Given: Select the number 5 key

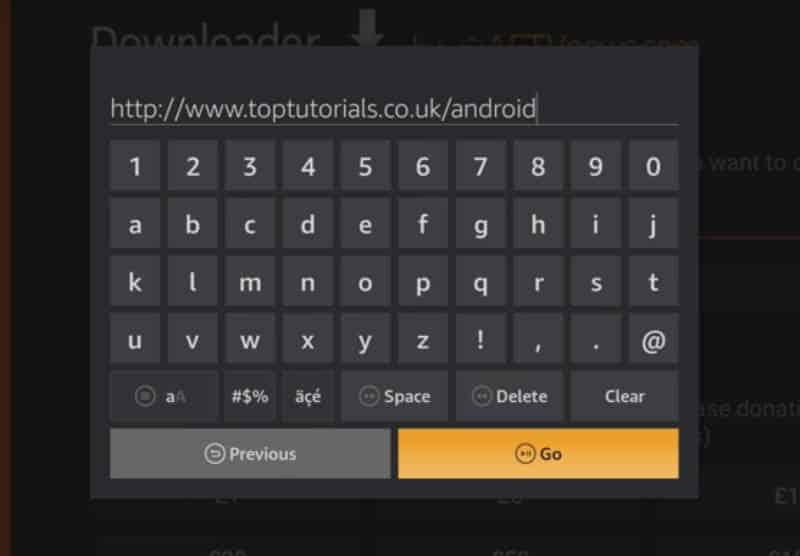Looking at the screenshot, I should point(365,166).
